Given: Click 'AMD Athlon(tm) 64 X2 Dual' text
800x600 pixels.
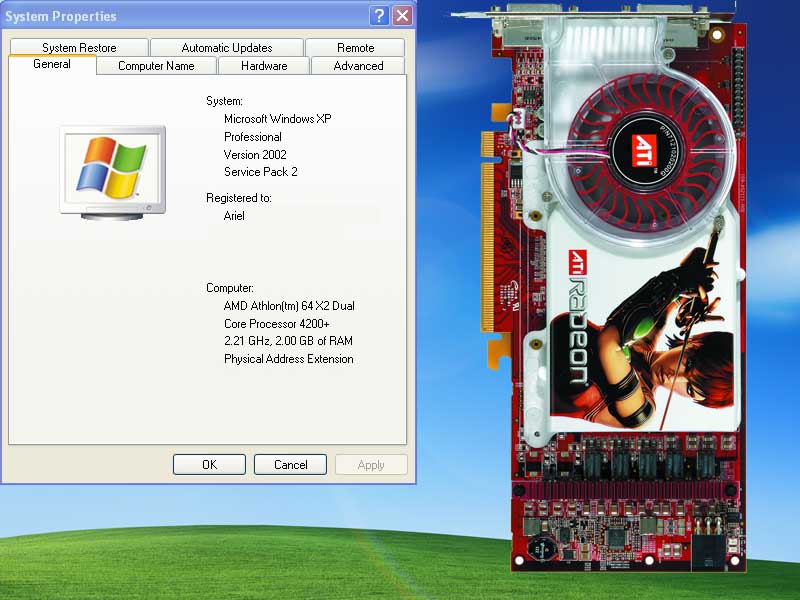Looking at the screenshot, I should coord(289,306).
